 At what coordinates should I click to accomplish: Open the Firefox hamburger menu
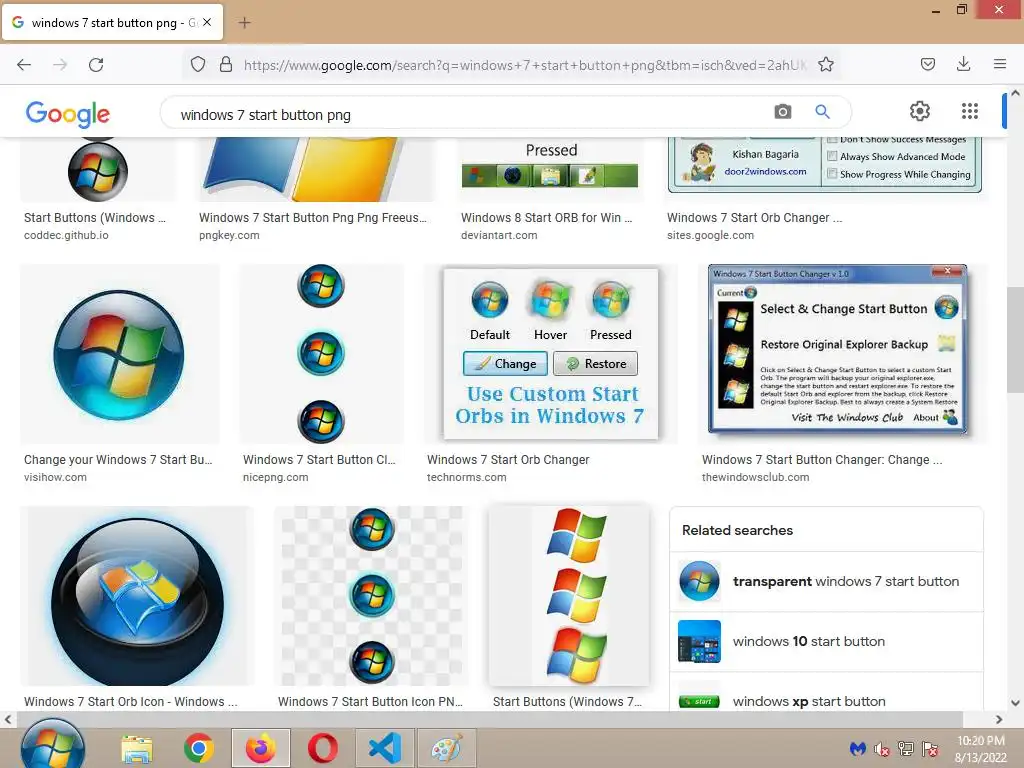pos(1000,64)
